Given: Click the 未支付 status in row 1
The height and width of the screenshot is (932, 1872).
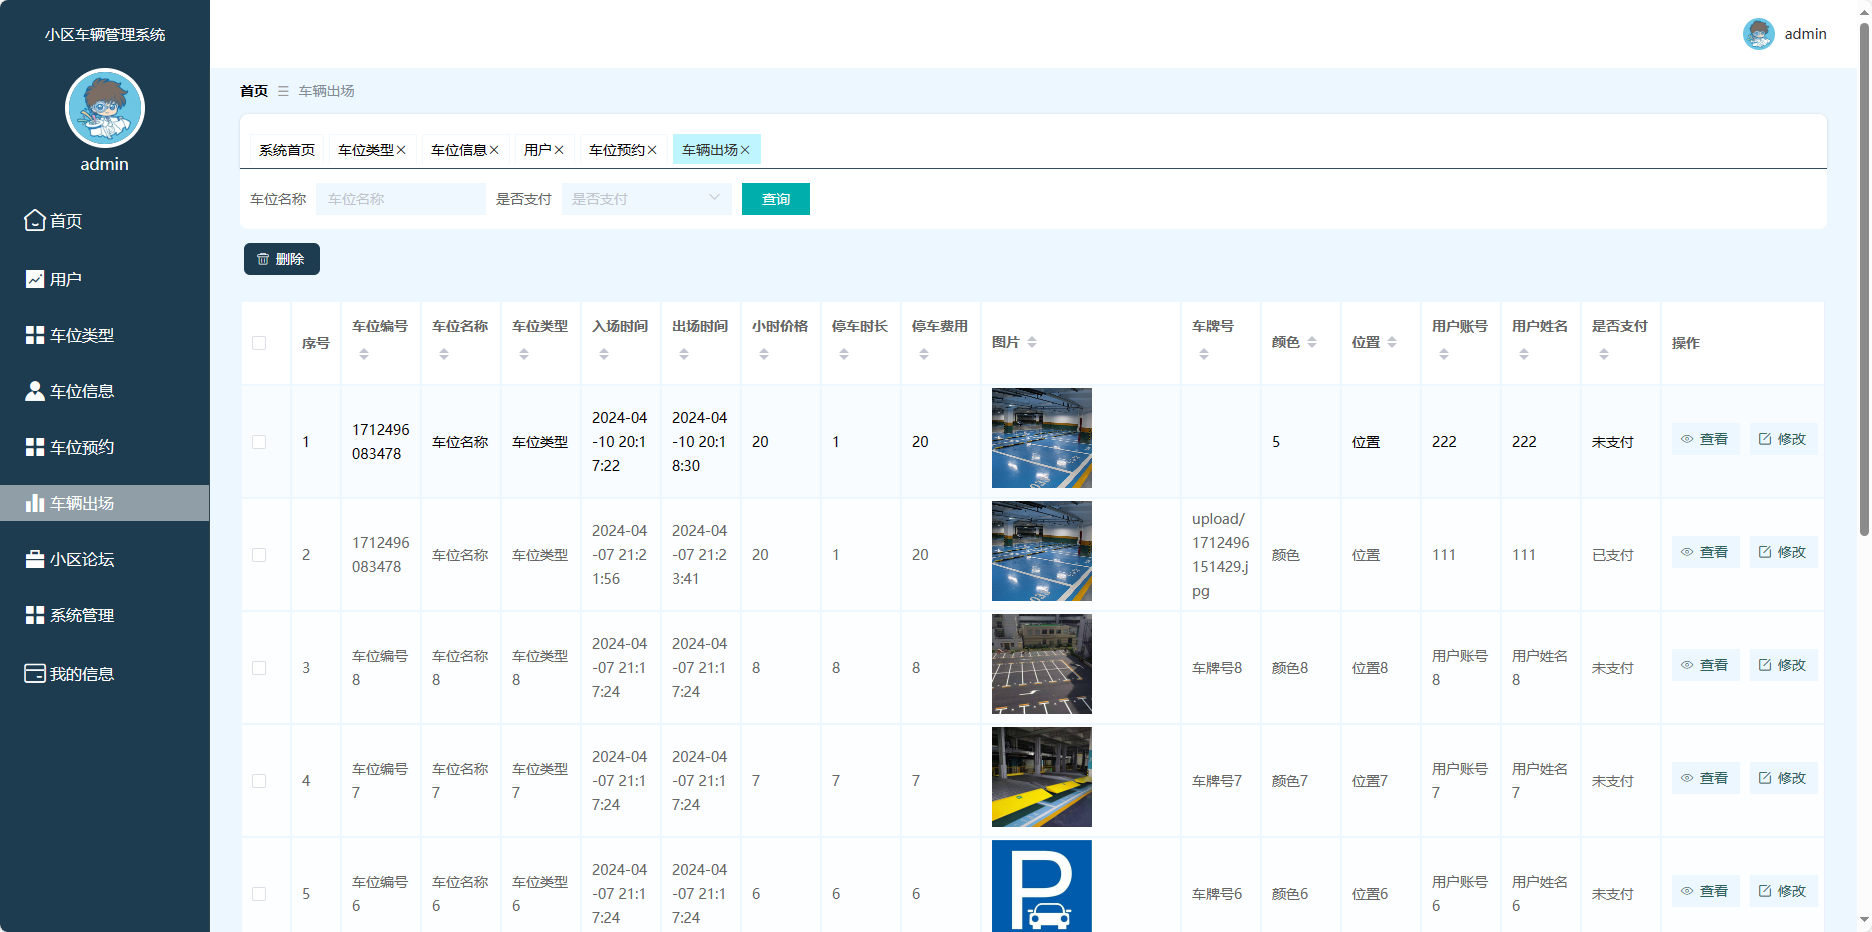Looking at the screenshot, I should click(x=1613, y=442).
